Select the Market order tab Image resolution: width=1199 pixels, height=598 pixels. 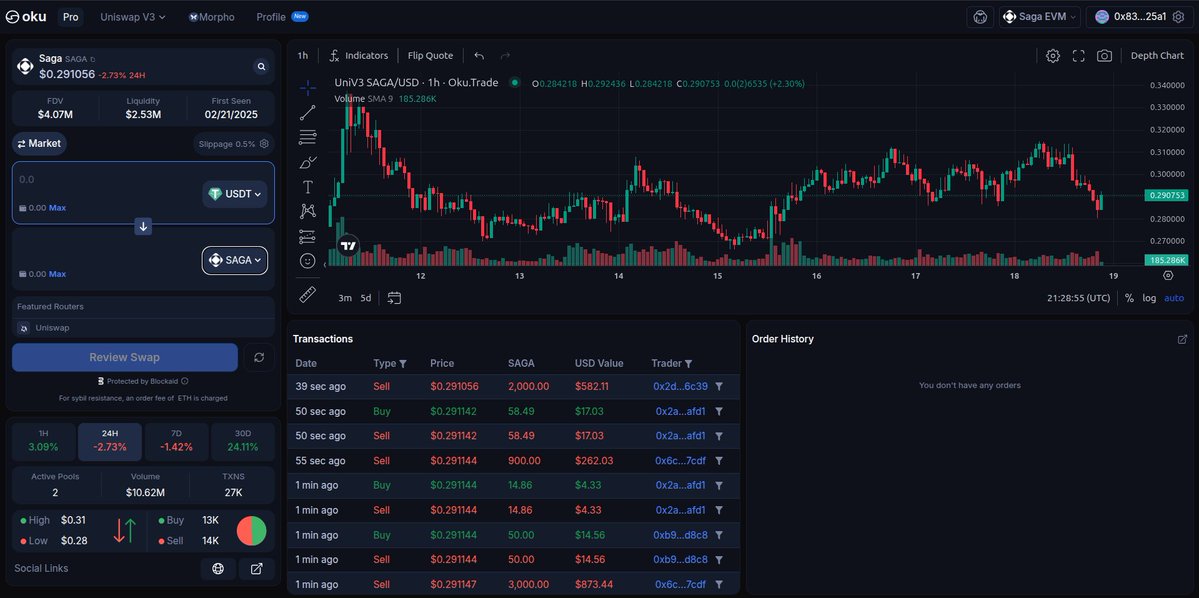(x=39, y=144)
